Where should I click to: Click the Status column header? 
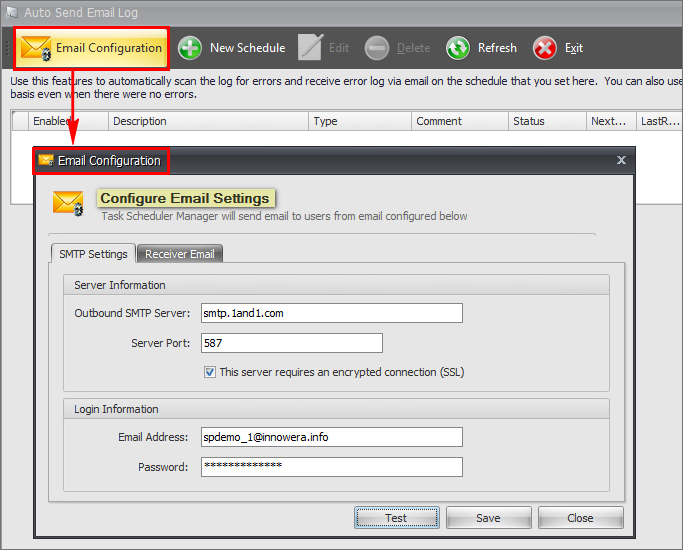[x=548, y=121]
